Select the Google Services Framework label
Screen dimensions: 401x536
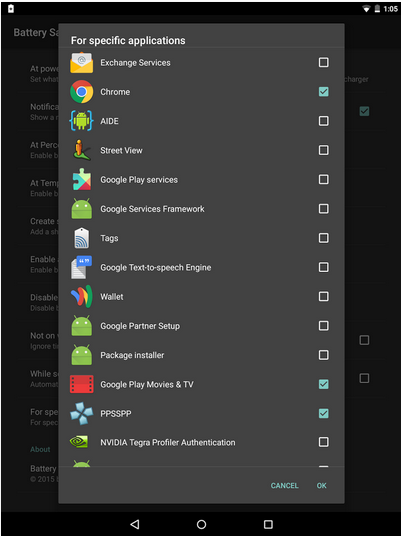tap(152, 209)
